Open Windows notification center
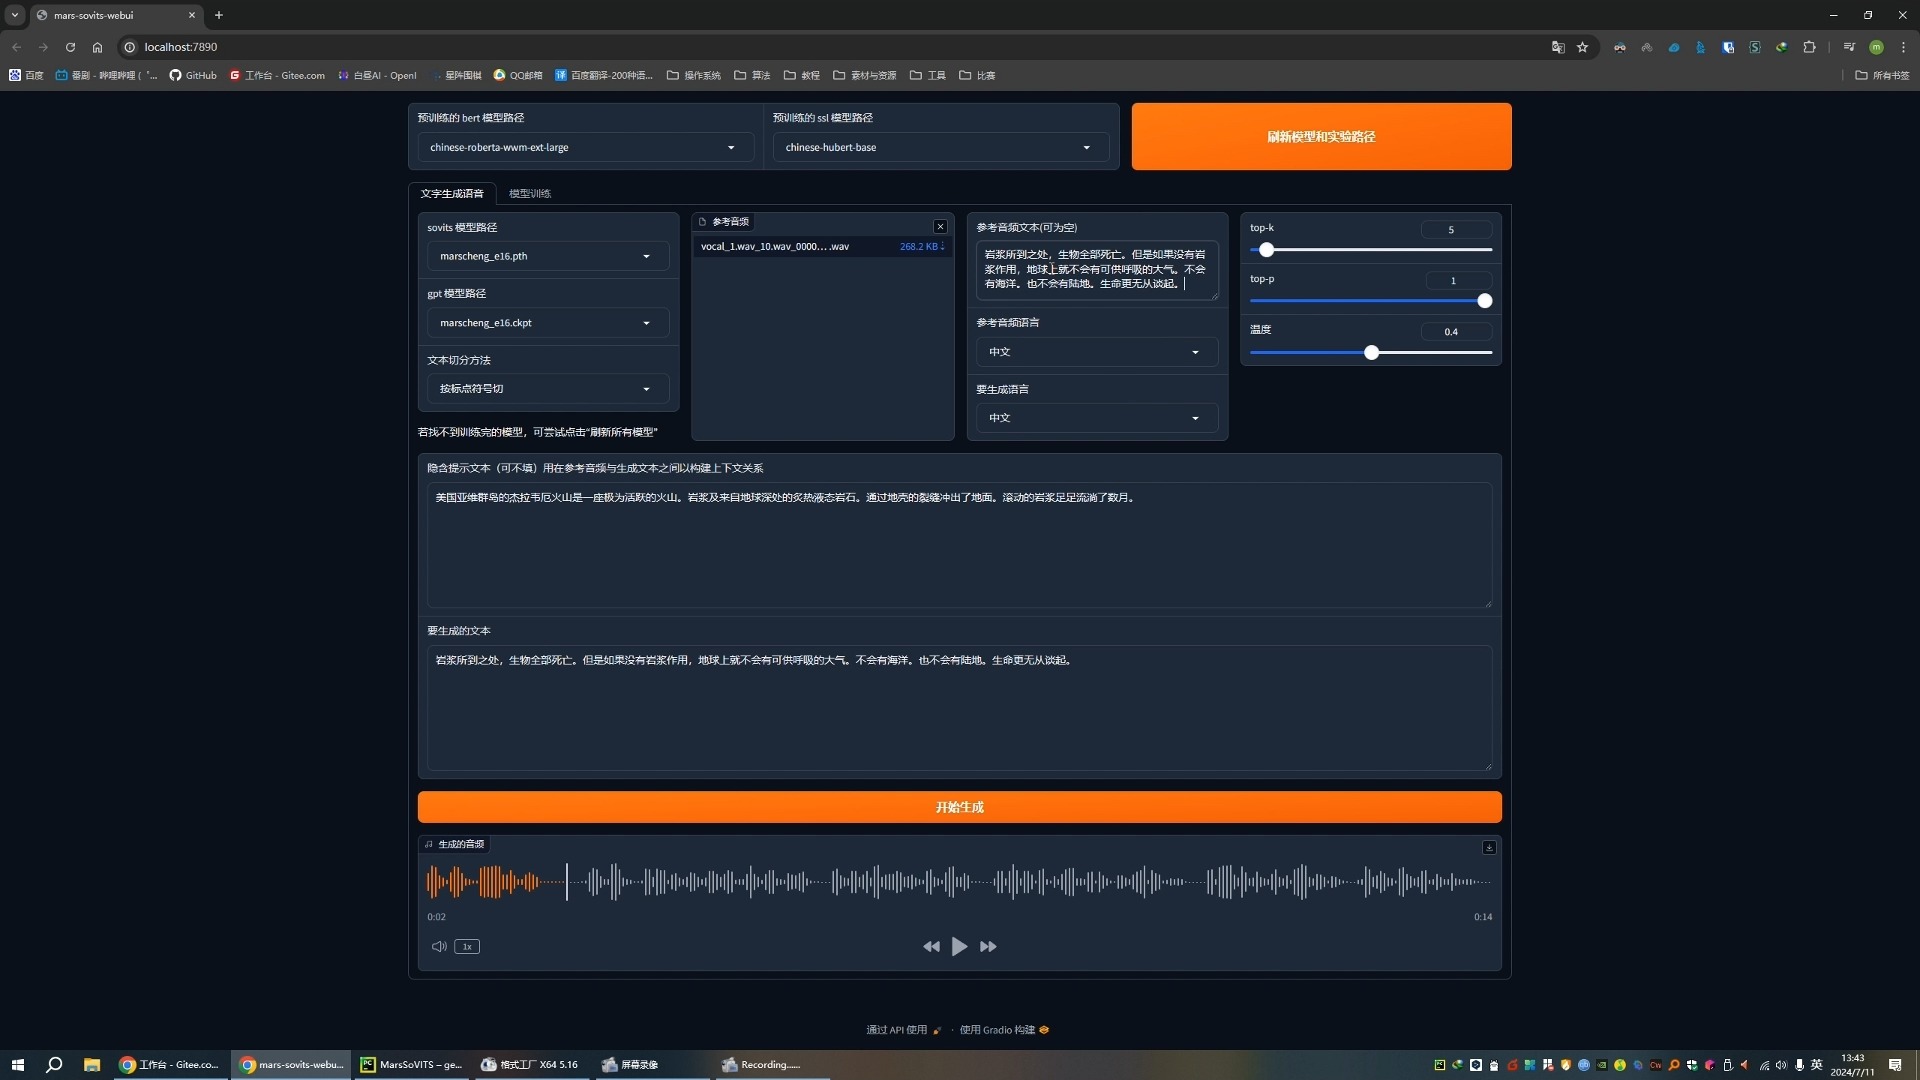This screenshot has height=1080, width=1920. pos(1895,1064)
